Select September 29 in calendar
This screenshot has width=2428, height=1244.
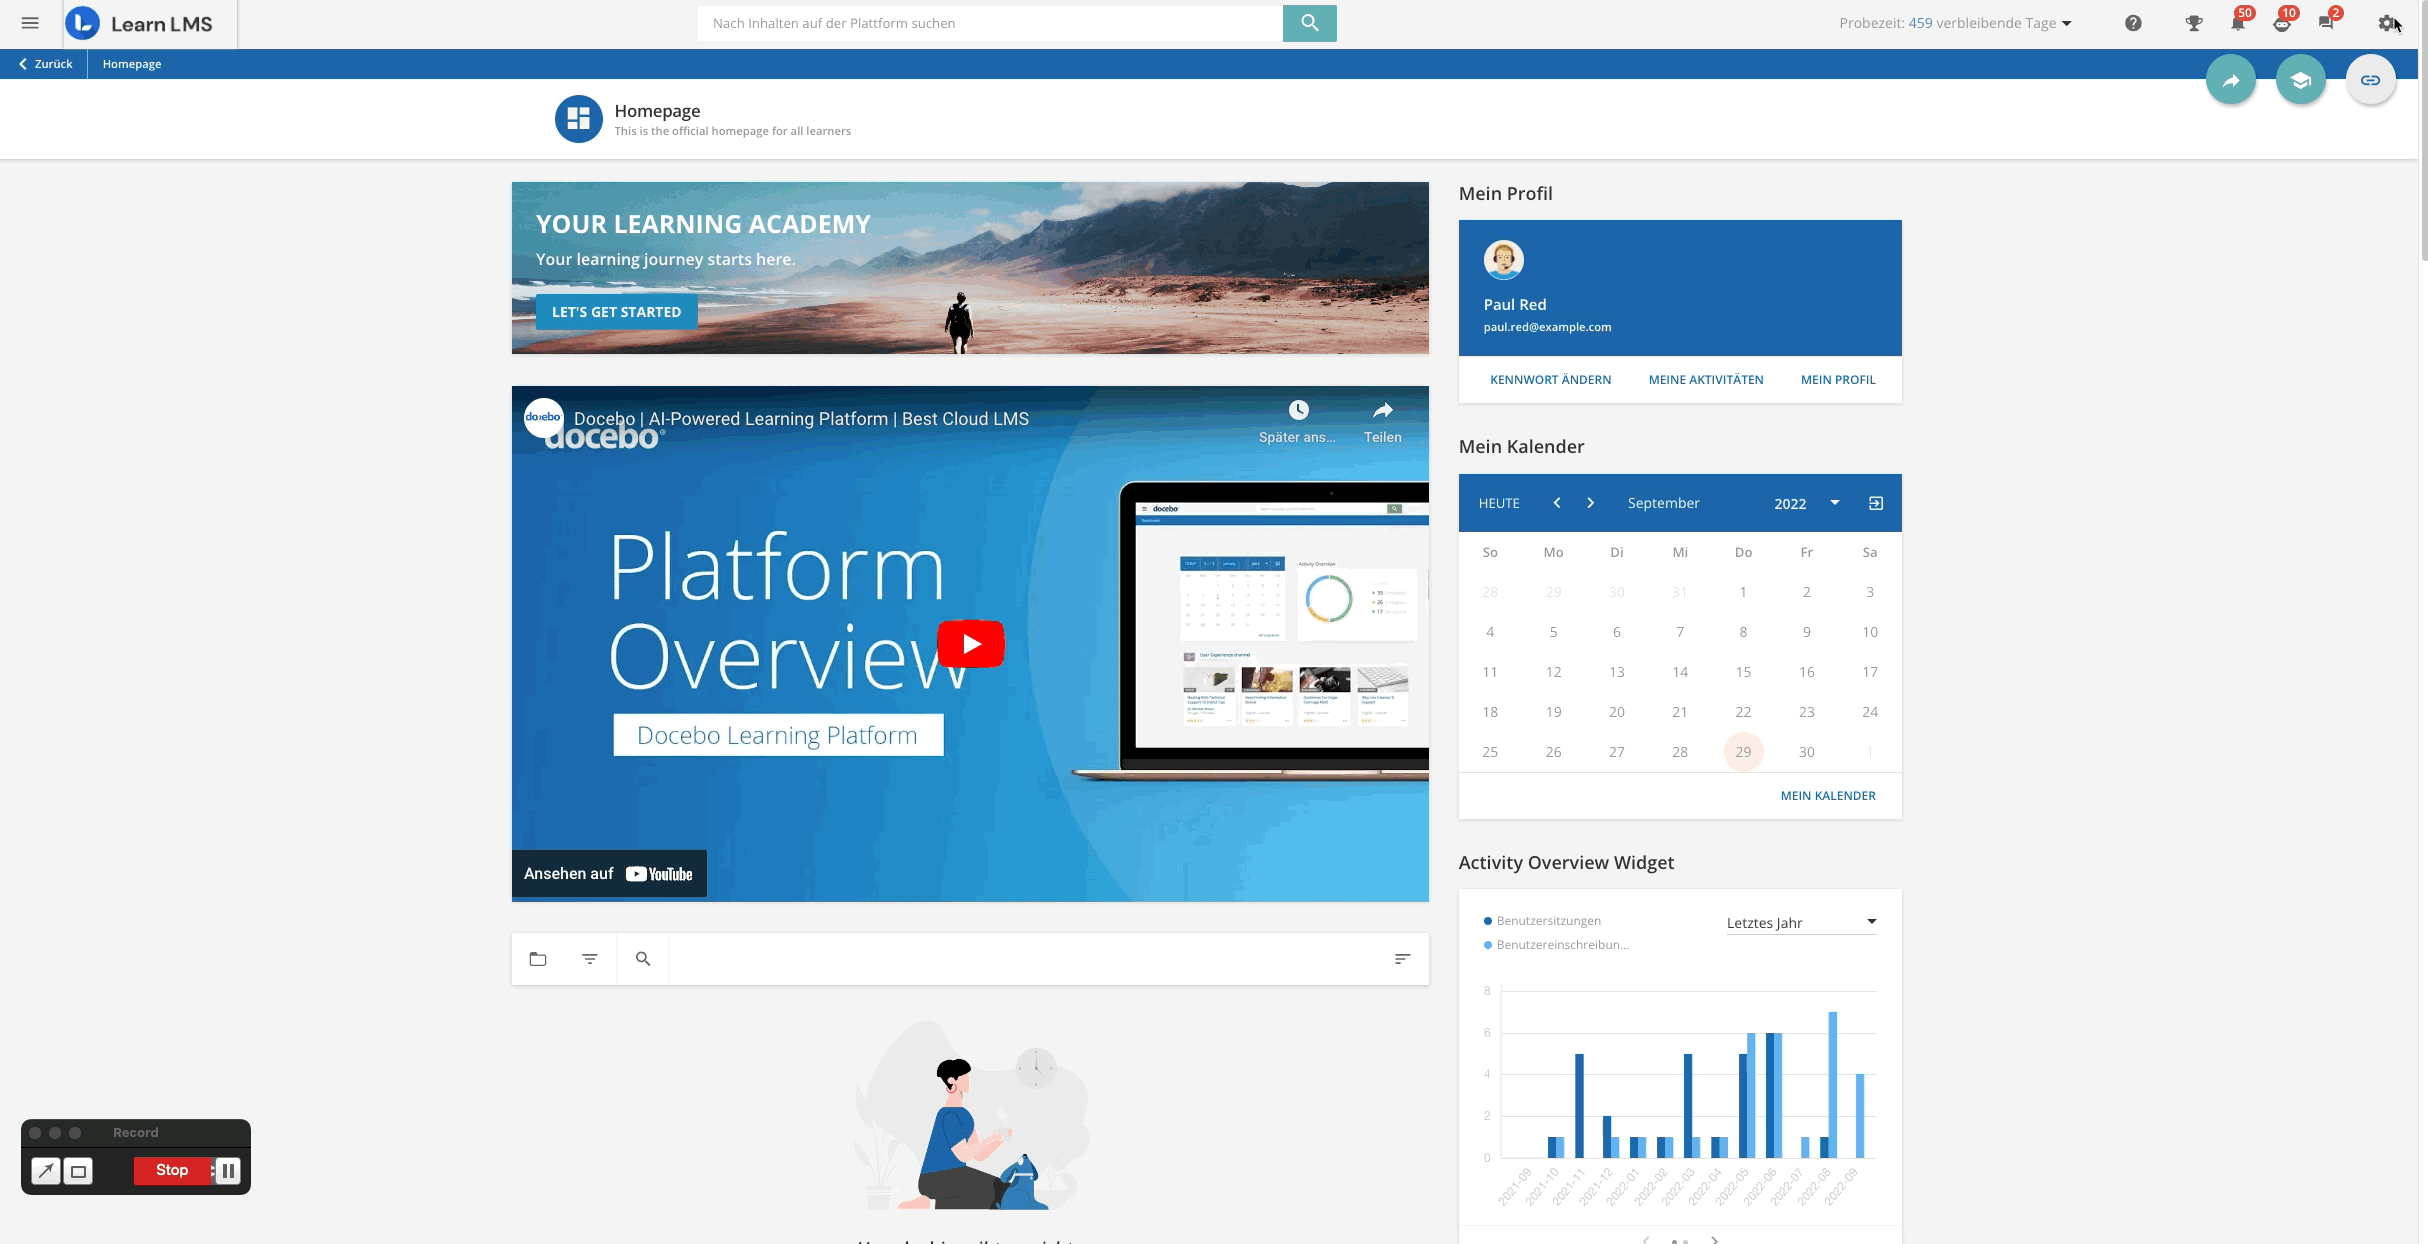[1743, 752]
